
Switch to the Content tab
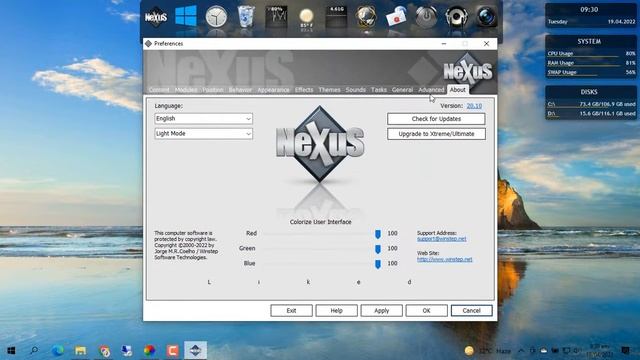click(x=159, y=90)
